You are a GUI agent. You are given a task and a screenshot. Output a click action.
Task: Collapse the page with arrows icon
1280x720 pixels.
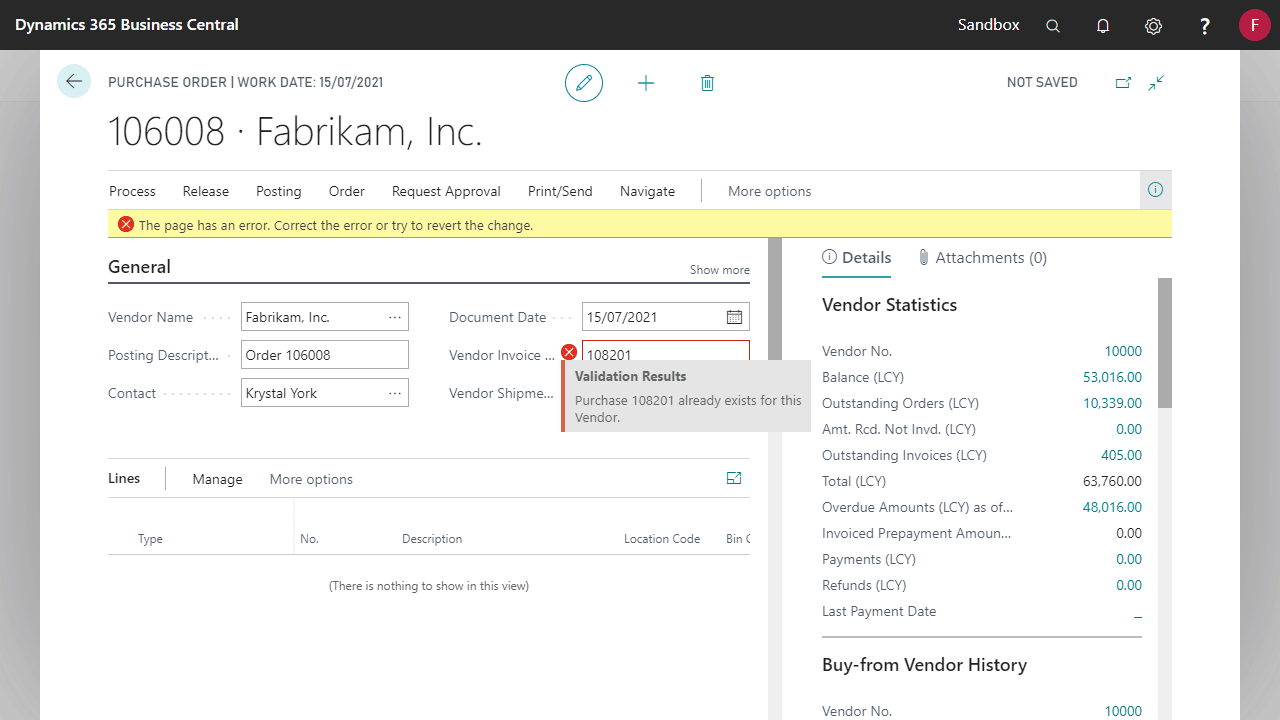point(1156,83)
